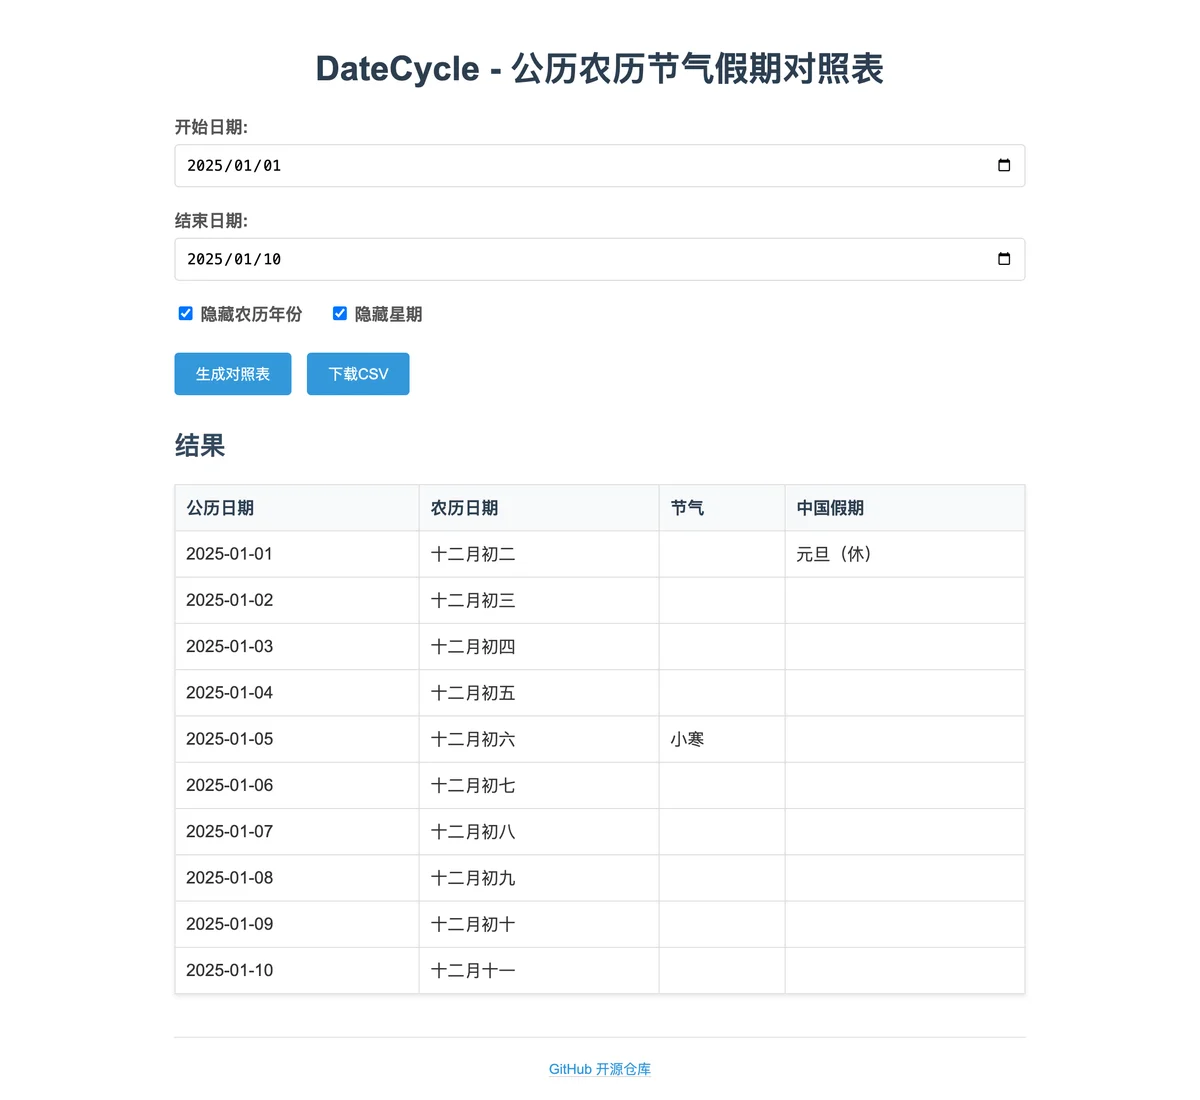Click the 结束日期 label
The image size is (1200, 1100).
coord(211,221)
